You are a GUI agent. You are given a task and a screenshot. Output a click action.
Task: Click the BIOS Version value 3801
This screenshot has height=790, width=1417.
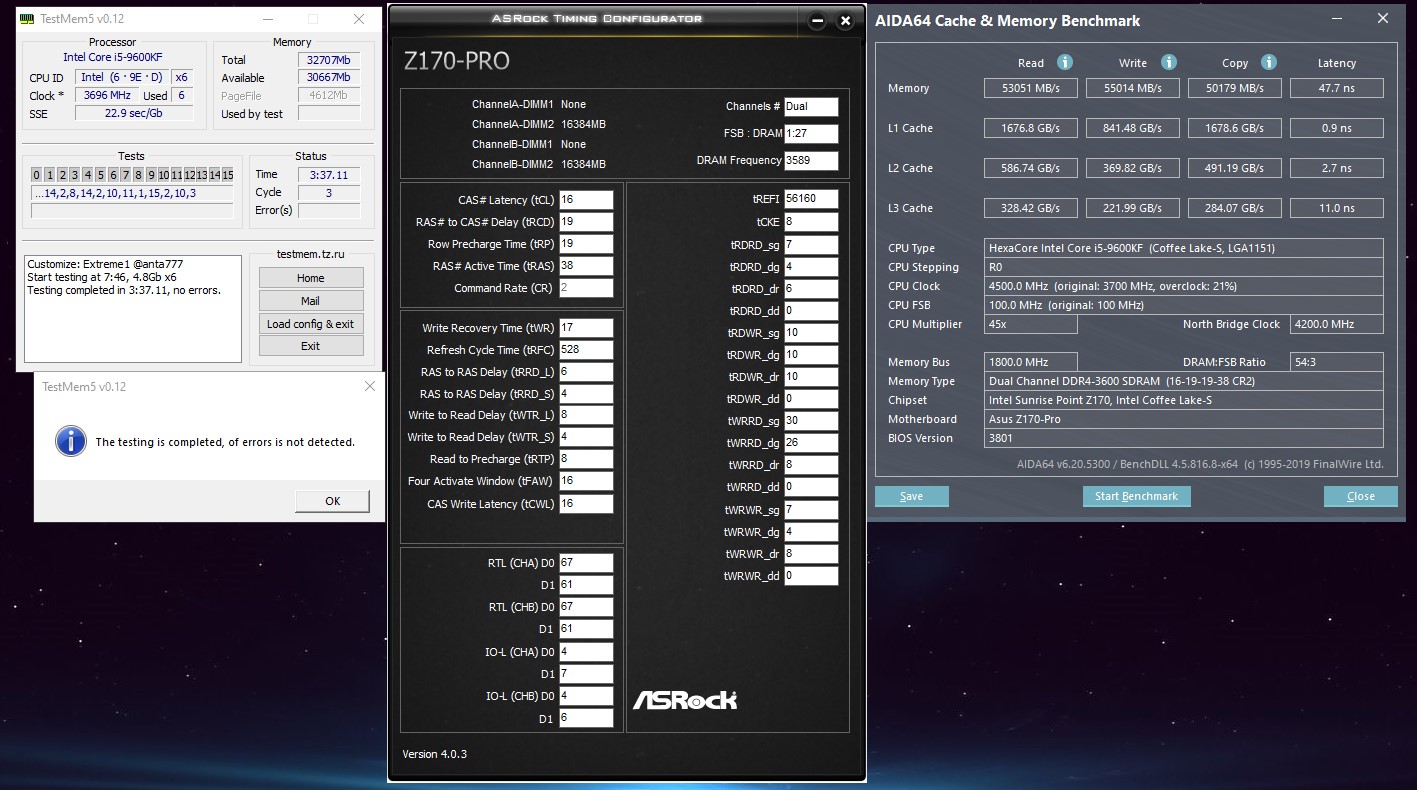click(x=1184, y=438)
